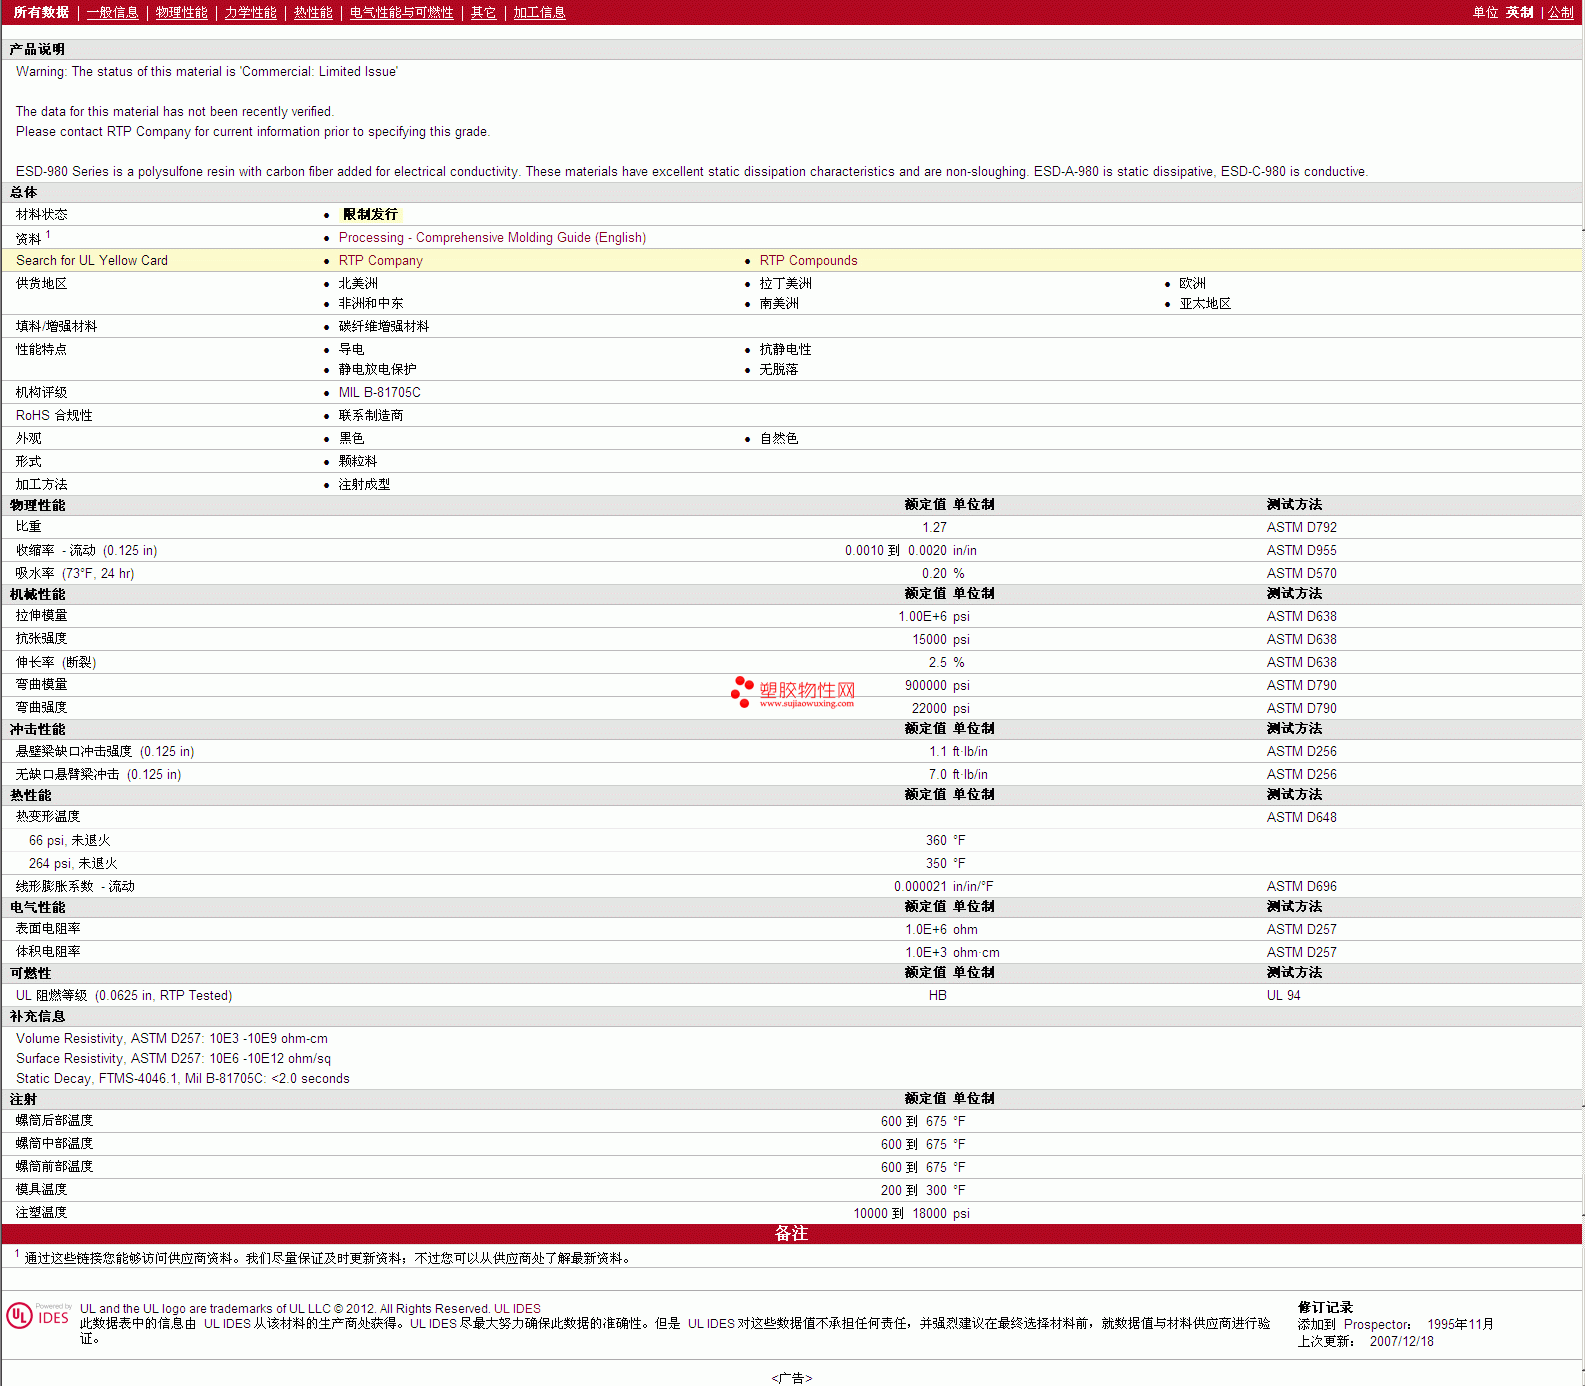The width and height of the screenshot is (1585, 1386).
Task: Click the 自然色 appearance entry
Action: click(x=779, y=438)
